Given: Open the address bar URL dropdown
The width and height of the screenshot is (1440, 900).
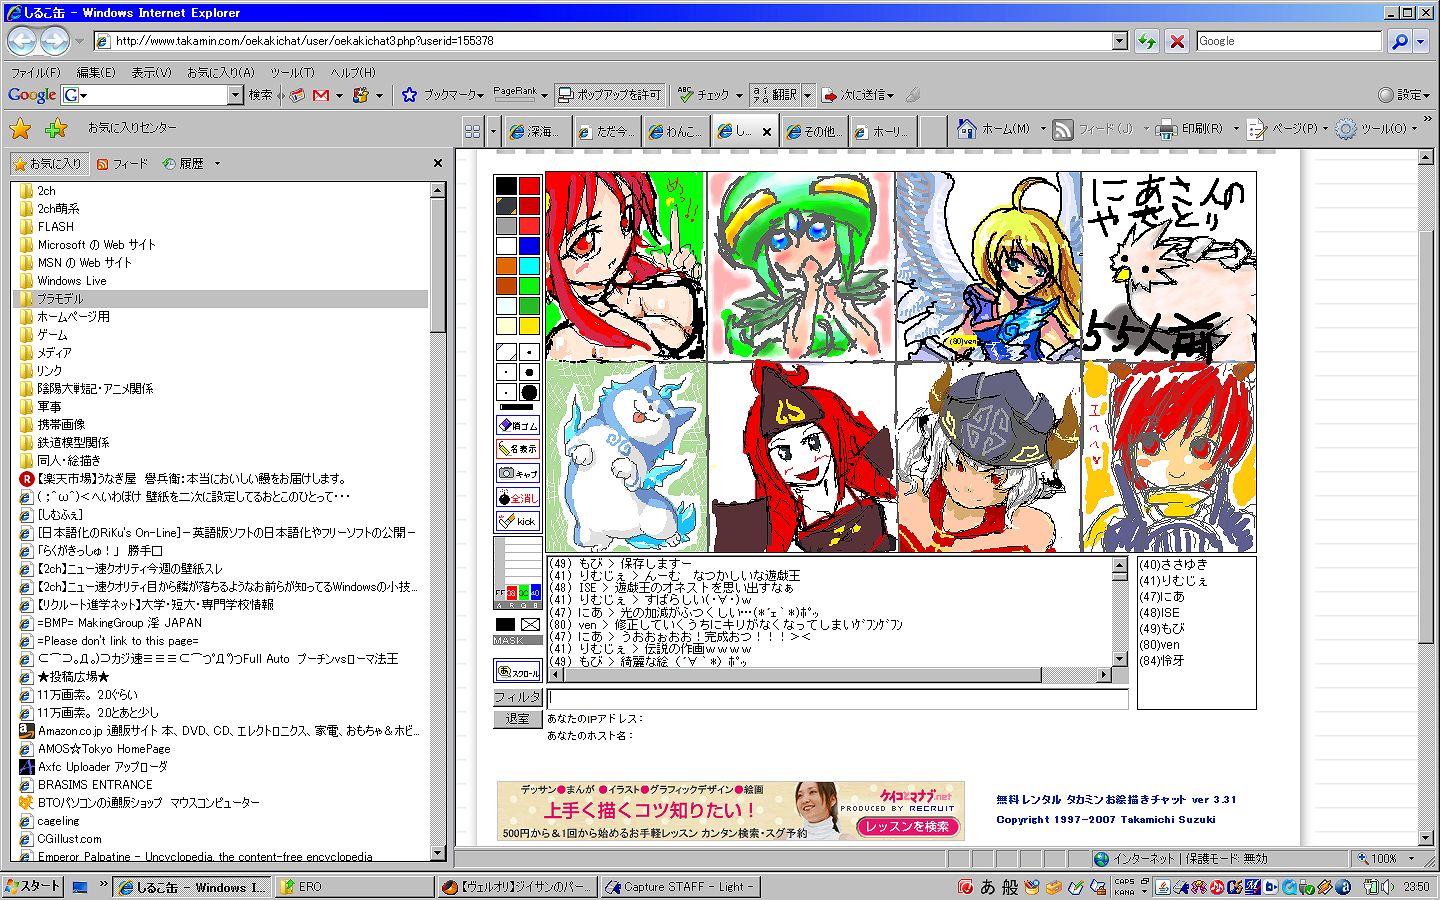Looking at the screenshot, I should coord(1120,41).
